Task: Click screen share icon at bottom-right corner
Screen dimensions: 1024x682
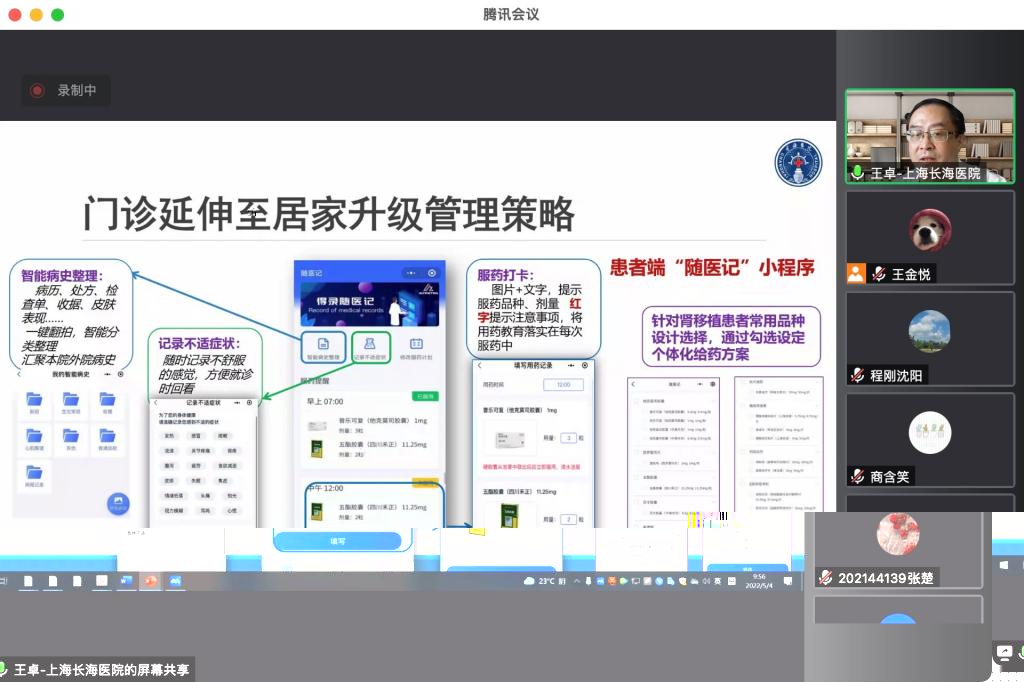Action: coord(1004,653)
